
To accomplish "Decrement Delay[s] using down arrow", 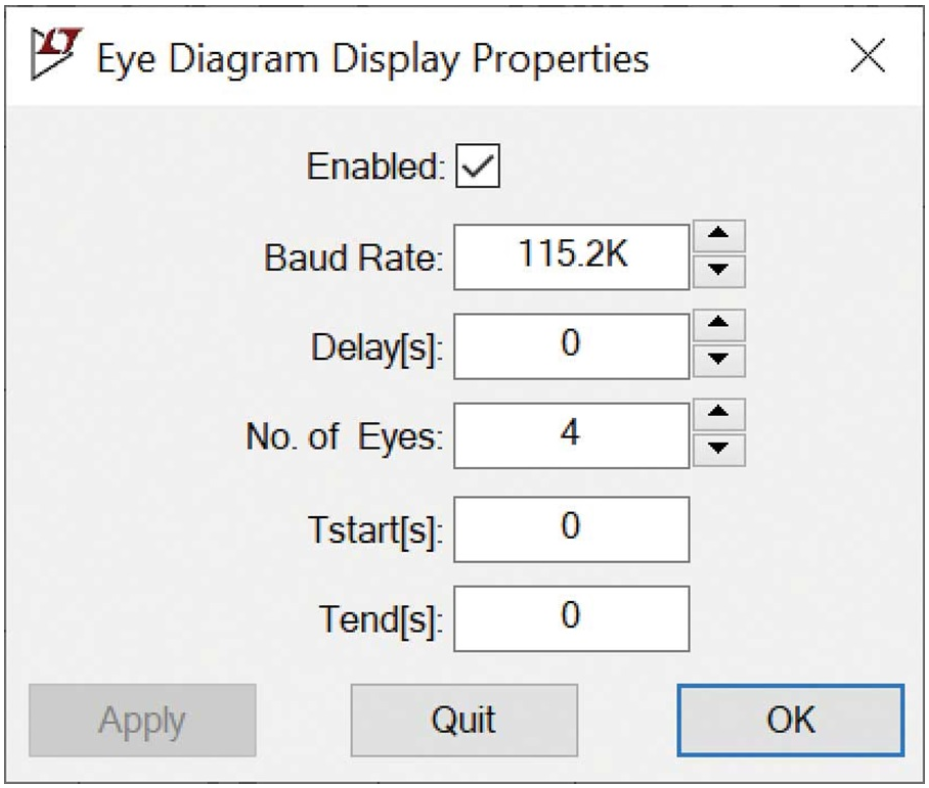I will (719, 361).
